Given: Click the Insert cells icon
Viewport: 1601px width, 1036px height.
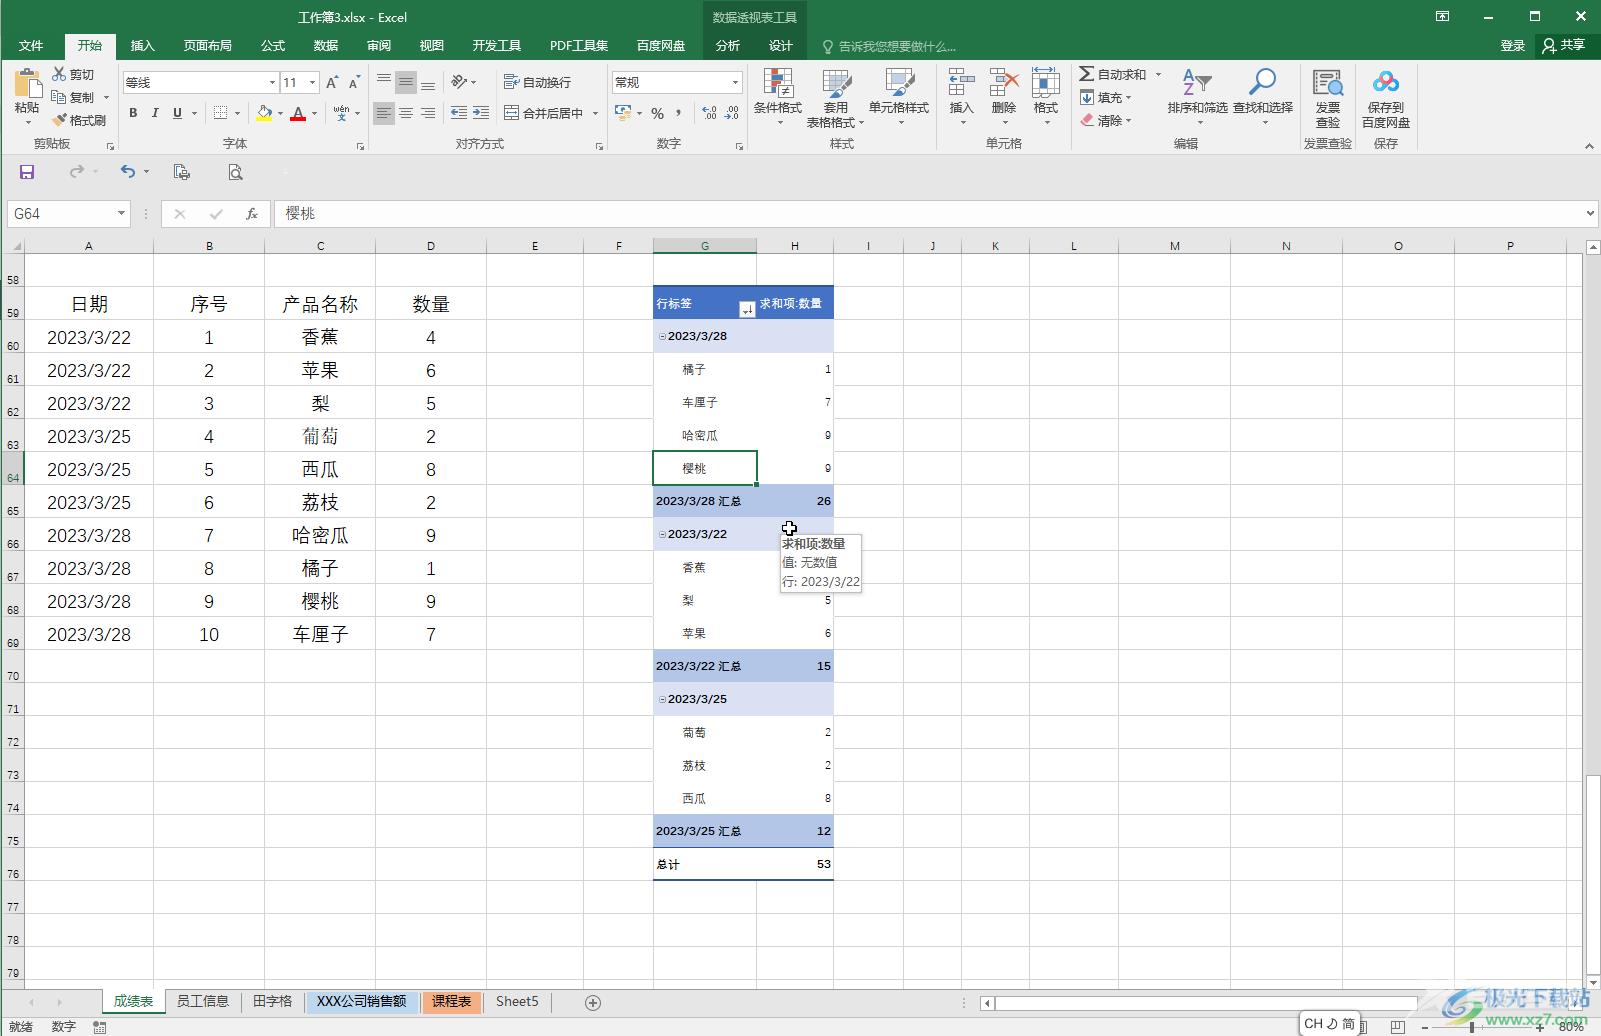Looking at the screenshot, I should point(961,84).
